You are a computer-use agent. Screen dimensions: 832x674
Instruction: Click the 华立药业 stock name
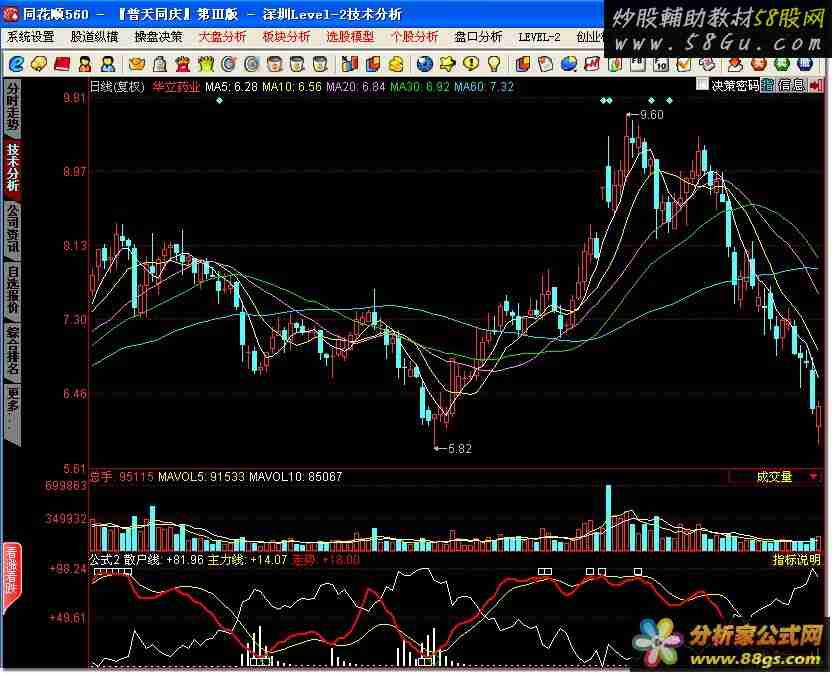(x=176, y=87)
